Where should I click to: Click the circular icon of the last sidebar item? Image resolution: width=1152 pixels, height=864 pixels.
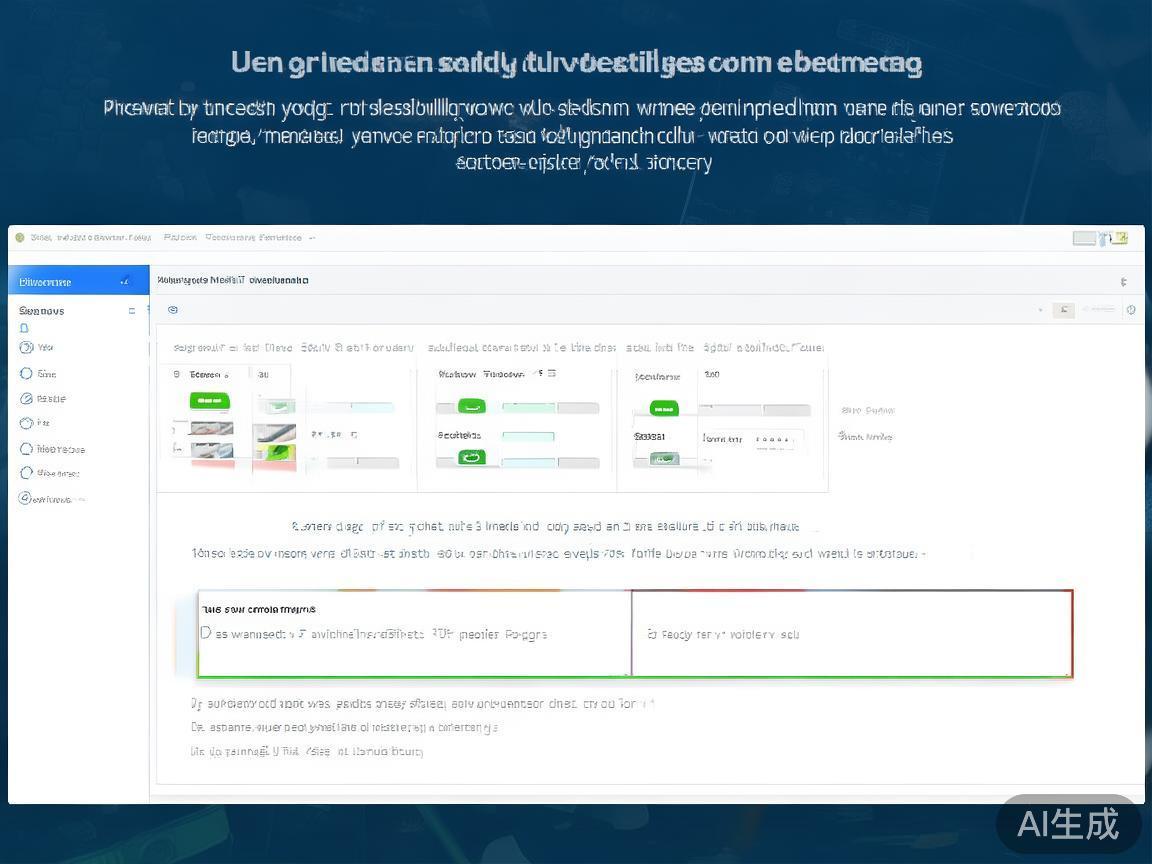[x=25, y=498]
